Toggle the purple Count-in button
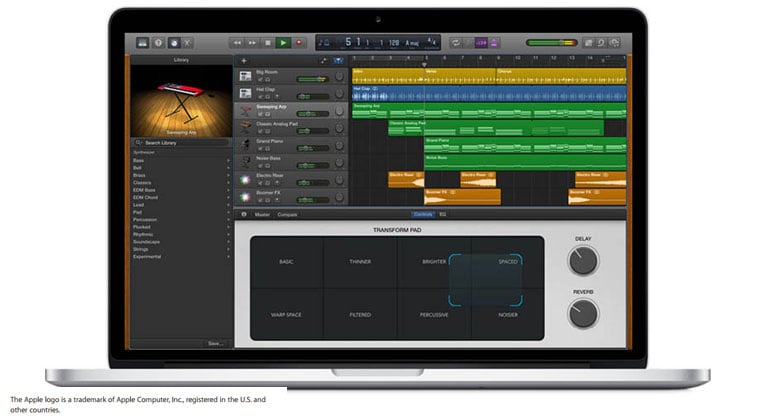This screenshot has height=420, width=760. click(x=480, y=43)
